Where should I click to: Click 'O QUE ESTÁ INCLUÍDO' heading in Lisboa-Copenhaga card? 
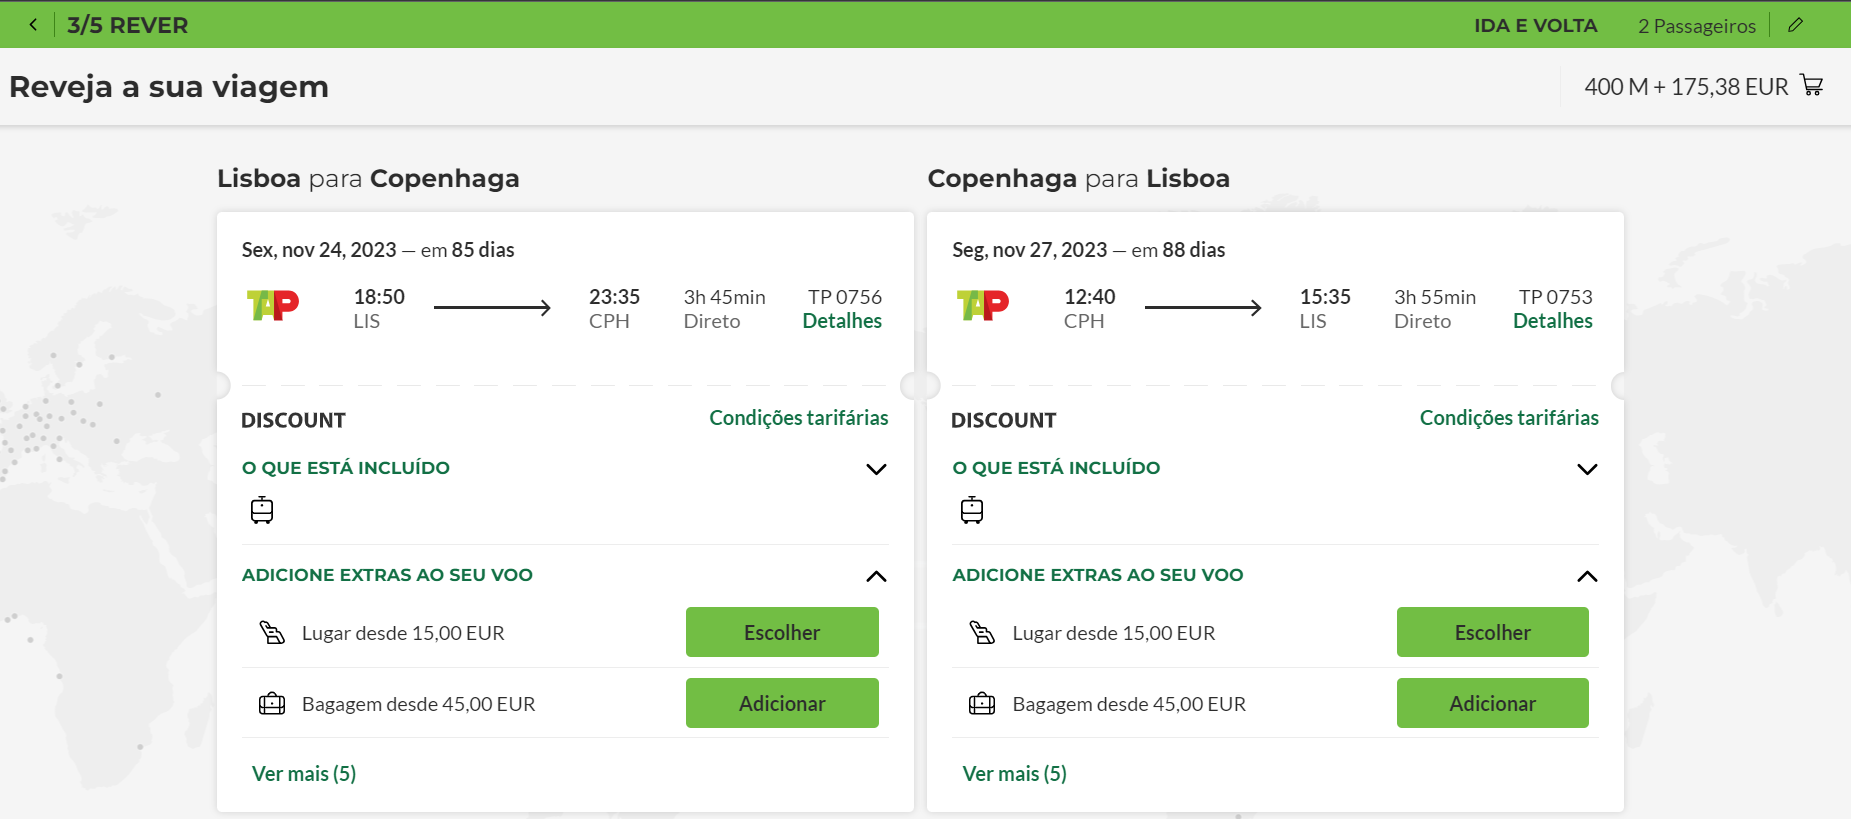point(346,468)
